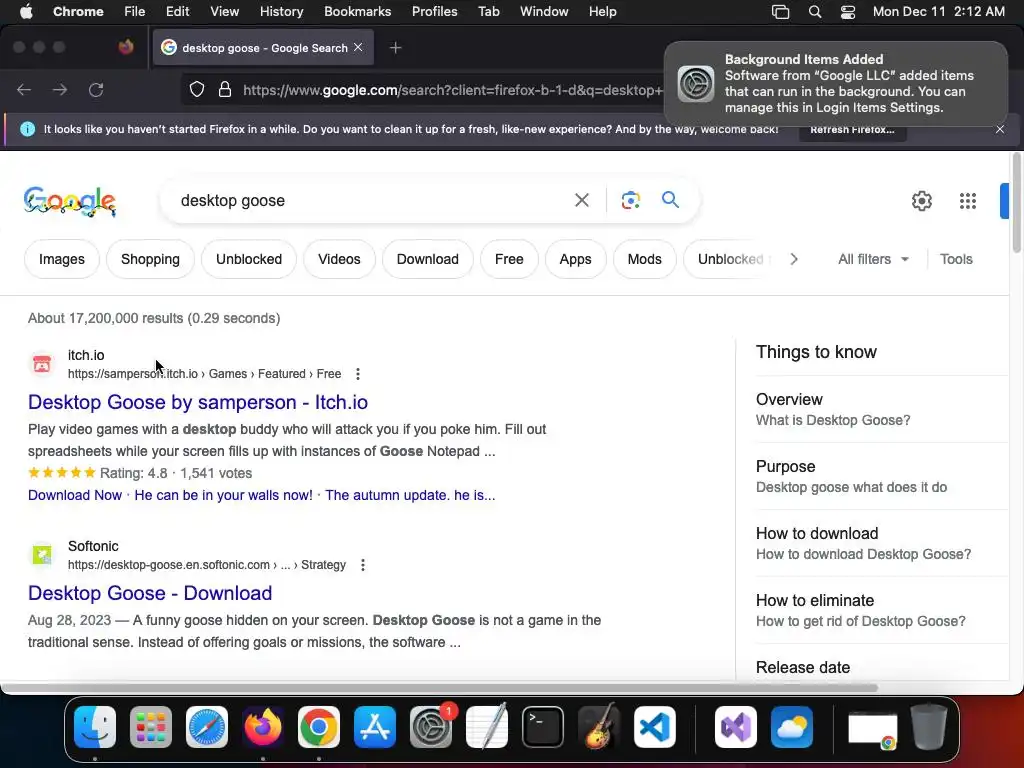Reload the page with the refresh icon
Screen dimensions: 1024x768
[96, 89]
